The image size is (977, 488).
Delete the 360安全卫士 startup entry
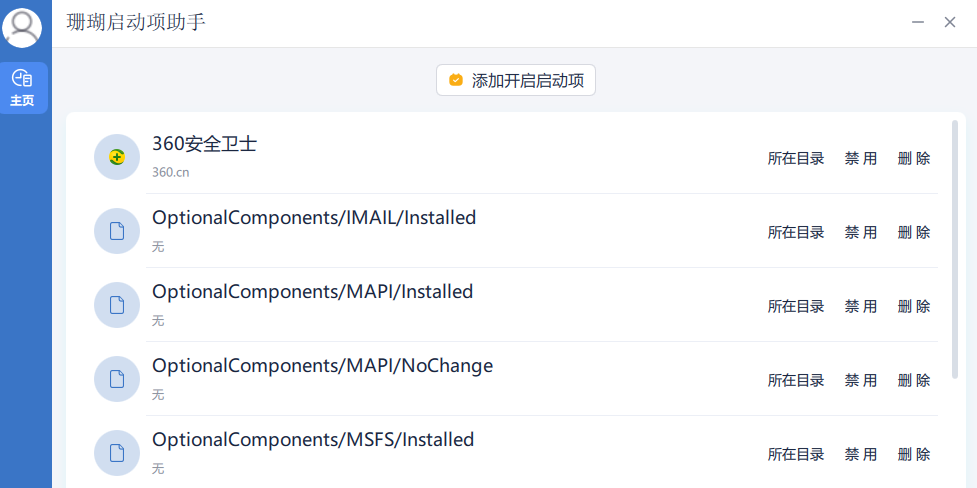tap(914, 158)
